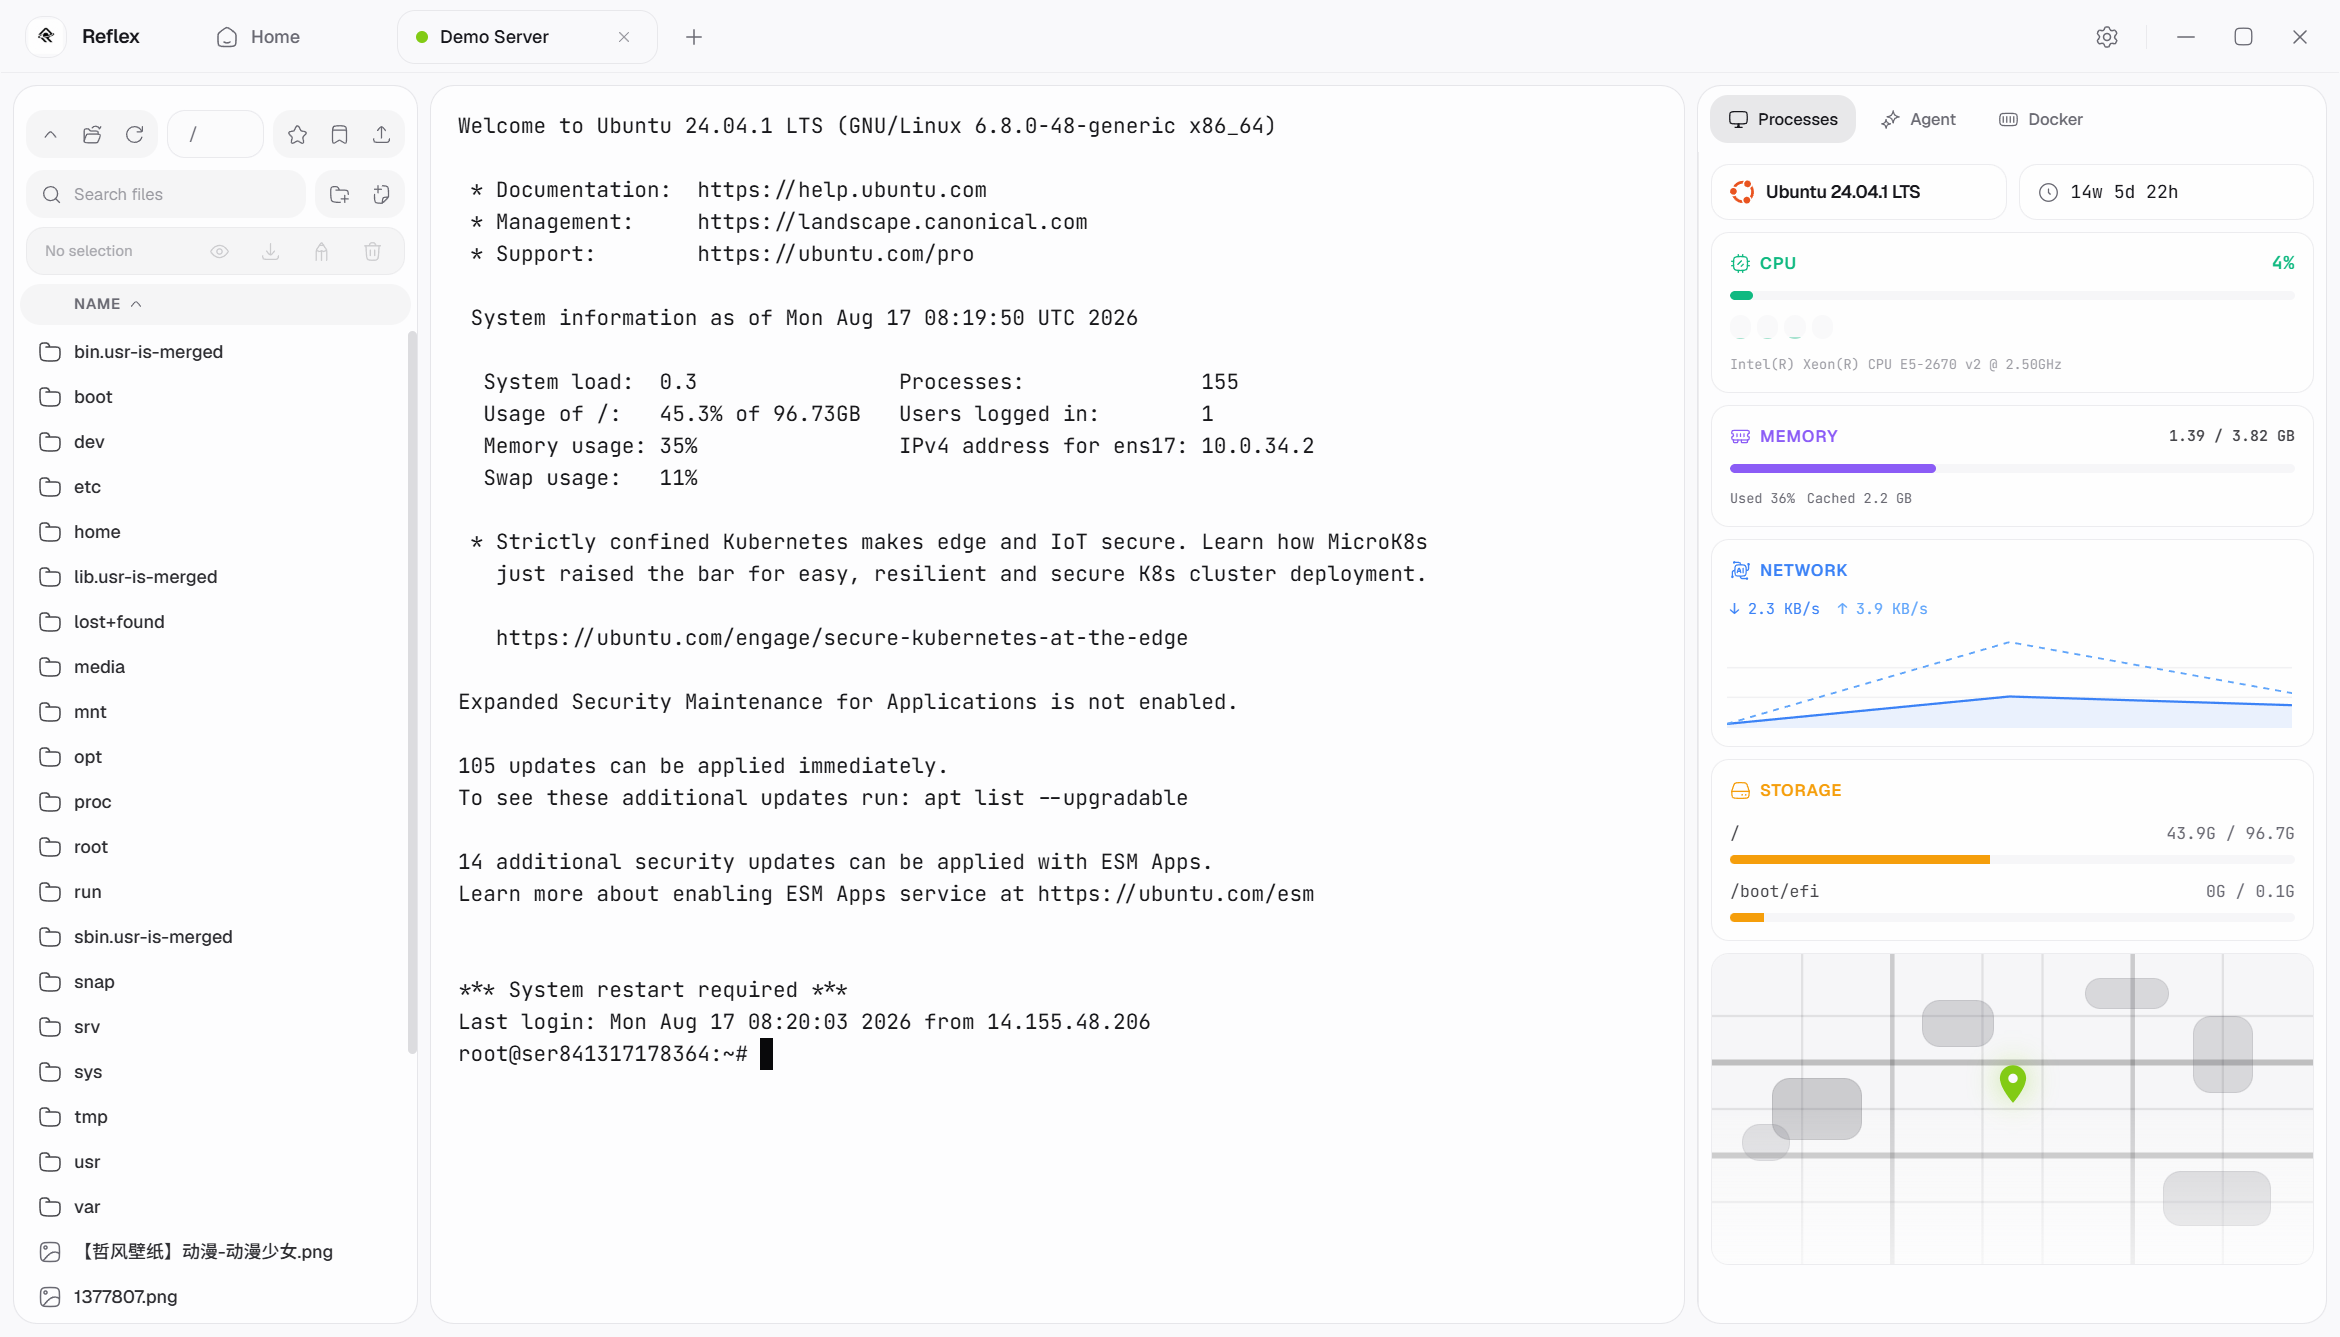The height and width of the screenshot is (1337, 2340).
Task: Open the sbin.usr-is-merged folder
Action: [215, 937]
